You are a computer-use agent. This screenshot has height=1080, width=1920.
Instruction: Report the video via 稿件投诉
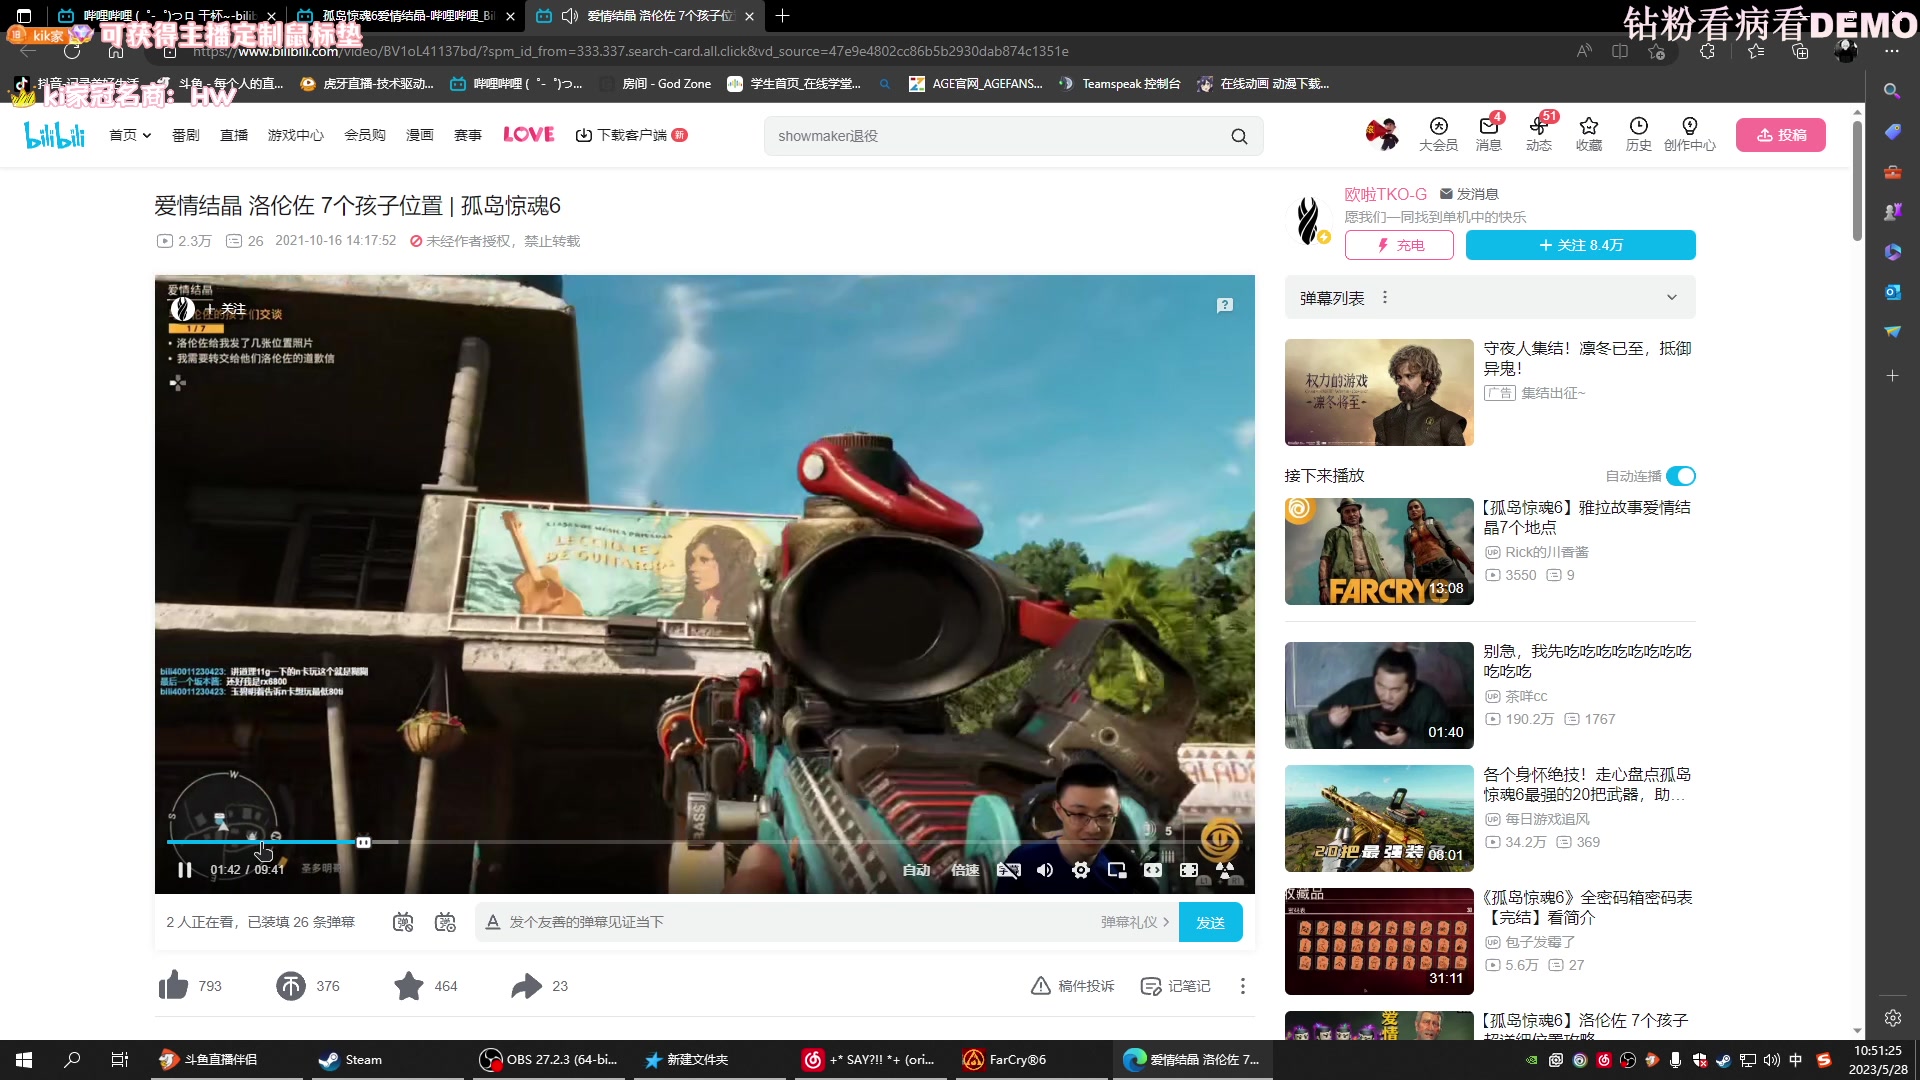click(x=1072, y=986)
